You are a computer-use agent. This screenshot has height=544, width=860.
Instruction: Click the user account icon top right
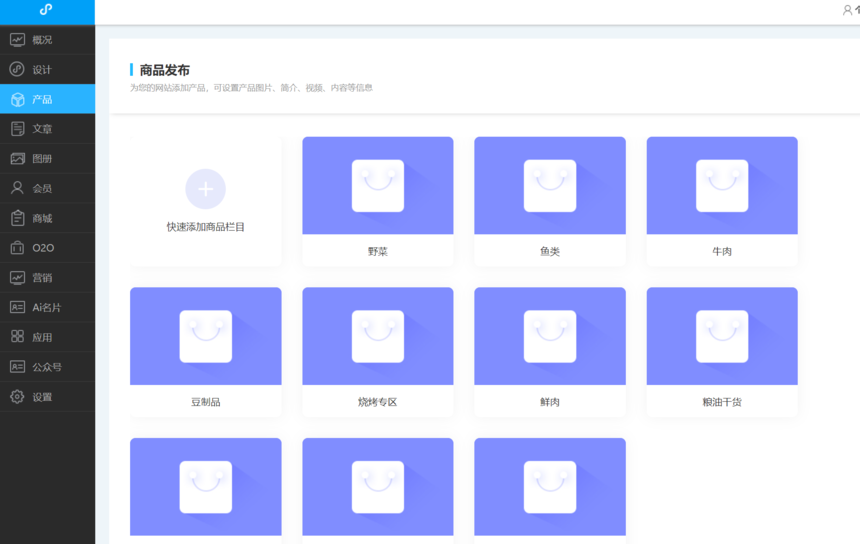847,10
